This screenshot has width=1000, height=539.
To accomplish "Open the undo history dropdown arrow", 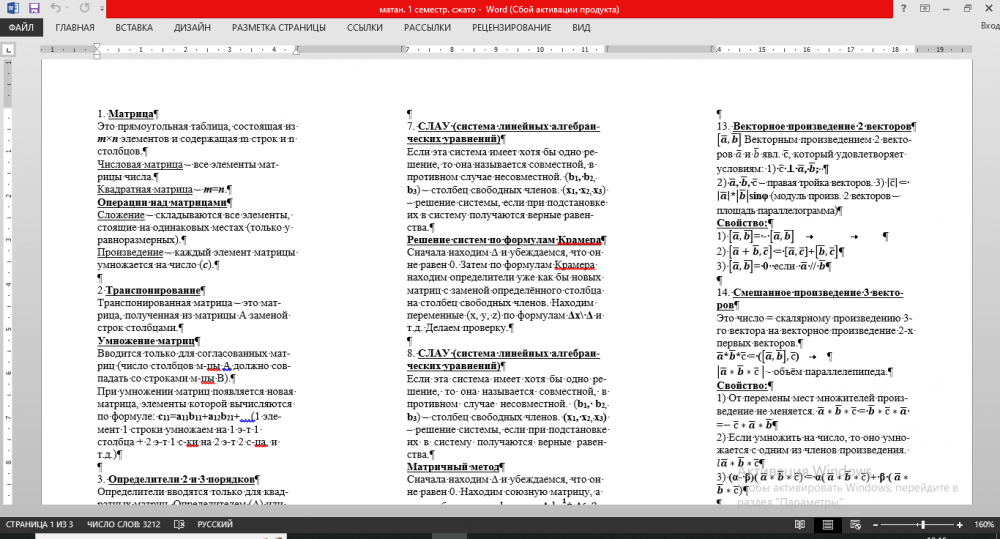I will pos(68,9).
